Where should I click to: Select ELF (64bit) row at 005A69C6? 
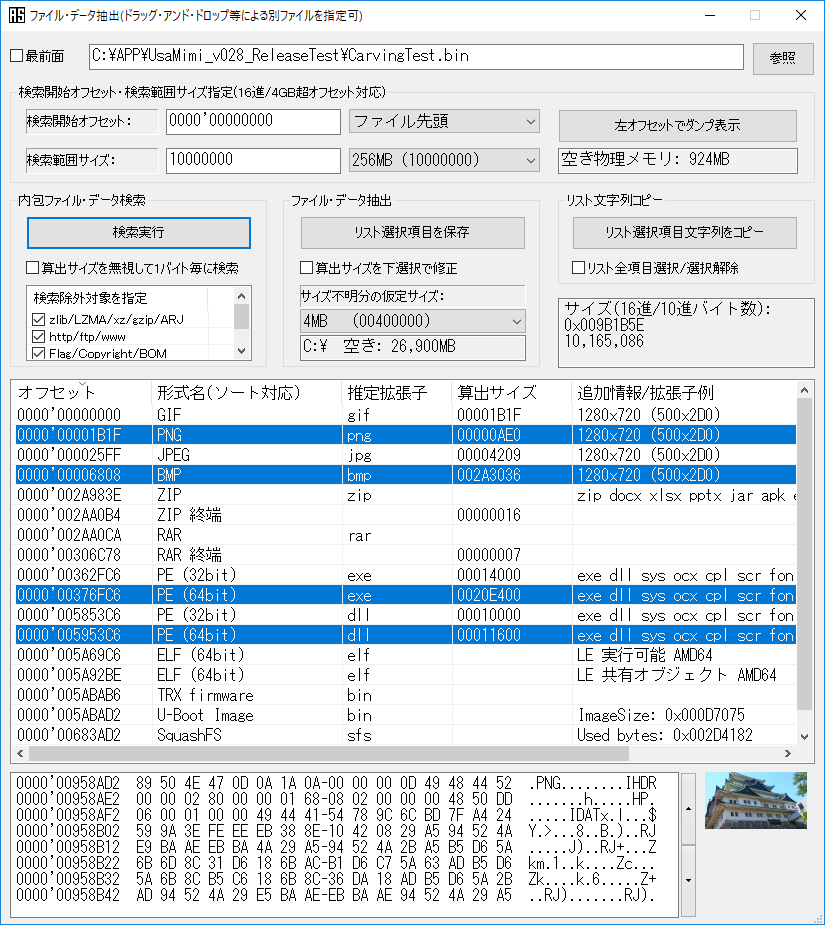(405, 655)
